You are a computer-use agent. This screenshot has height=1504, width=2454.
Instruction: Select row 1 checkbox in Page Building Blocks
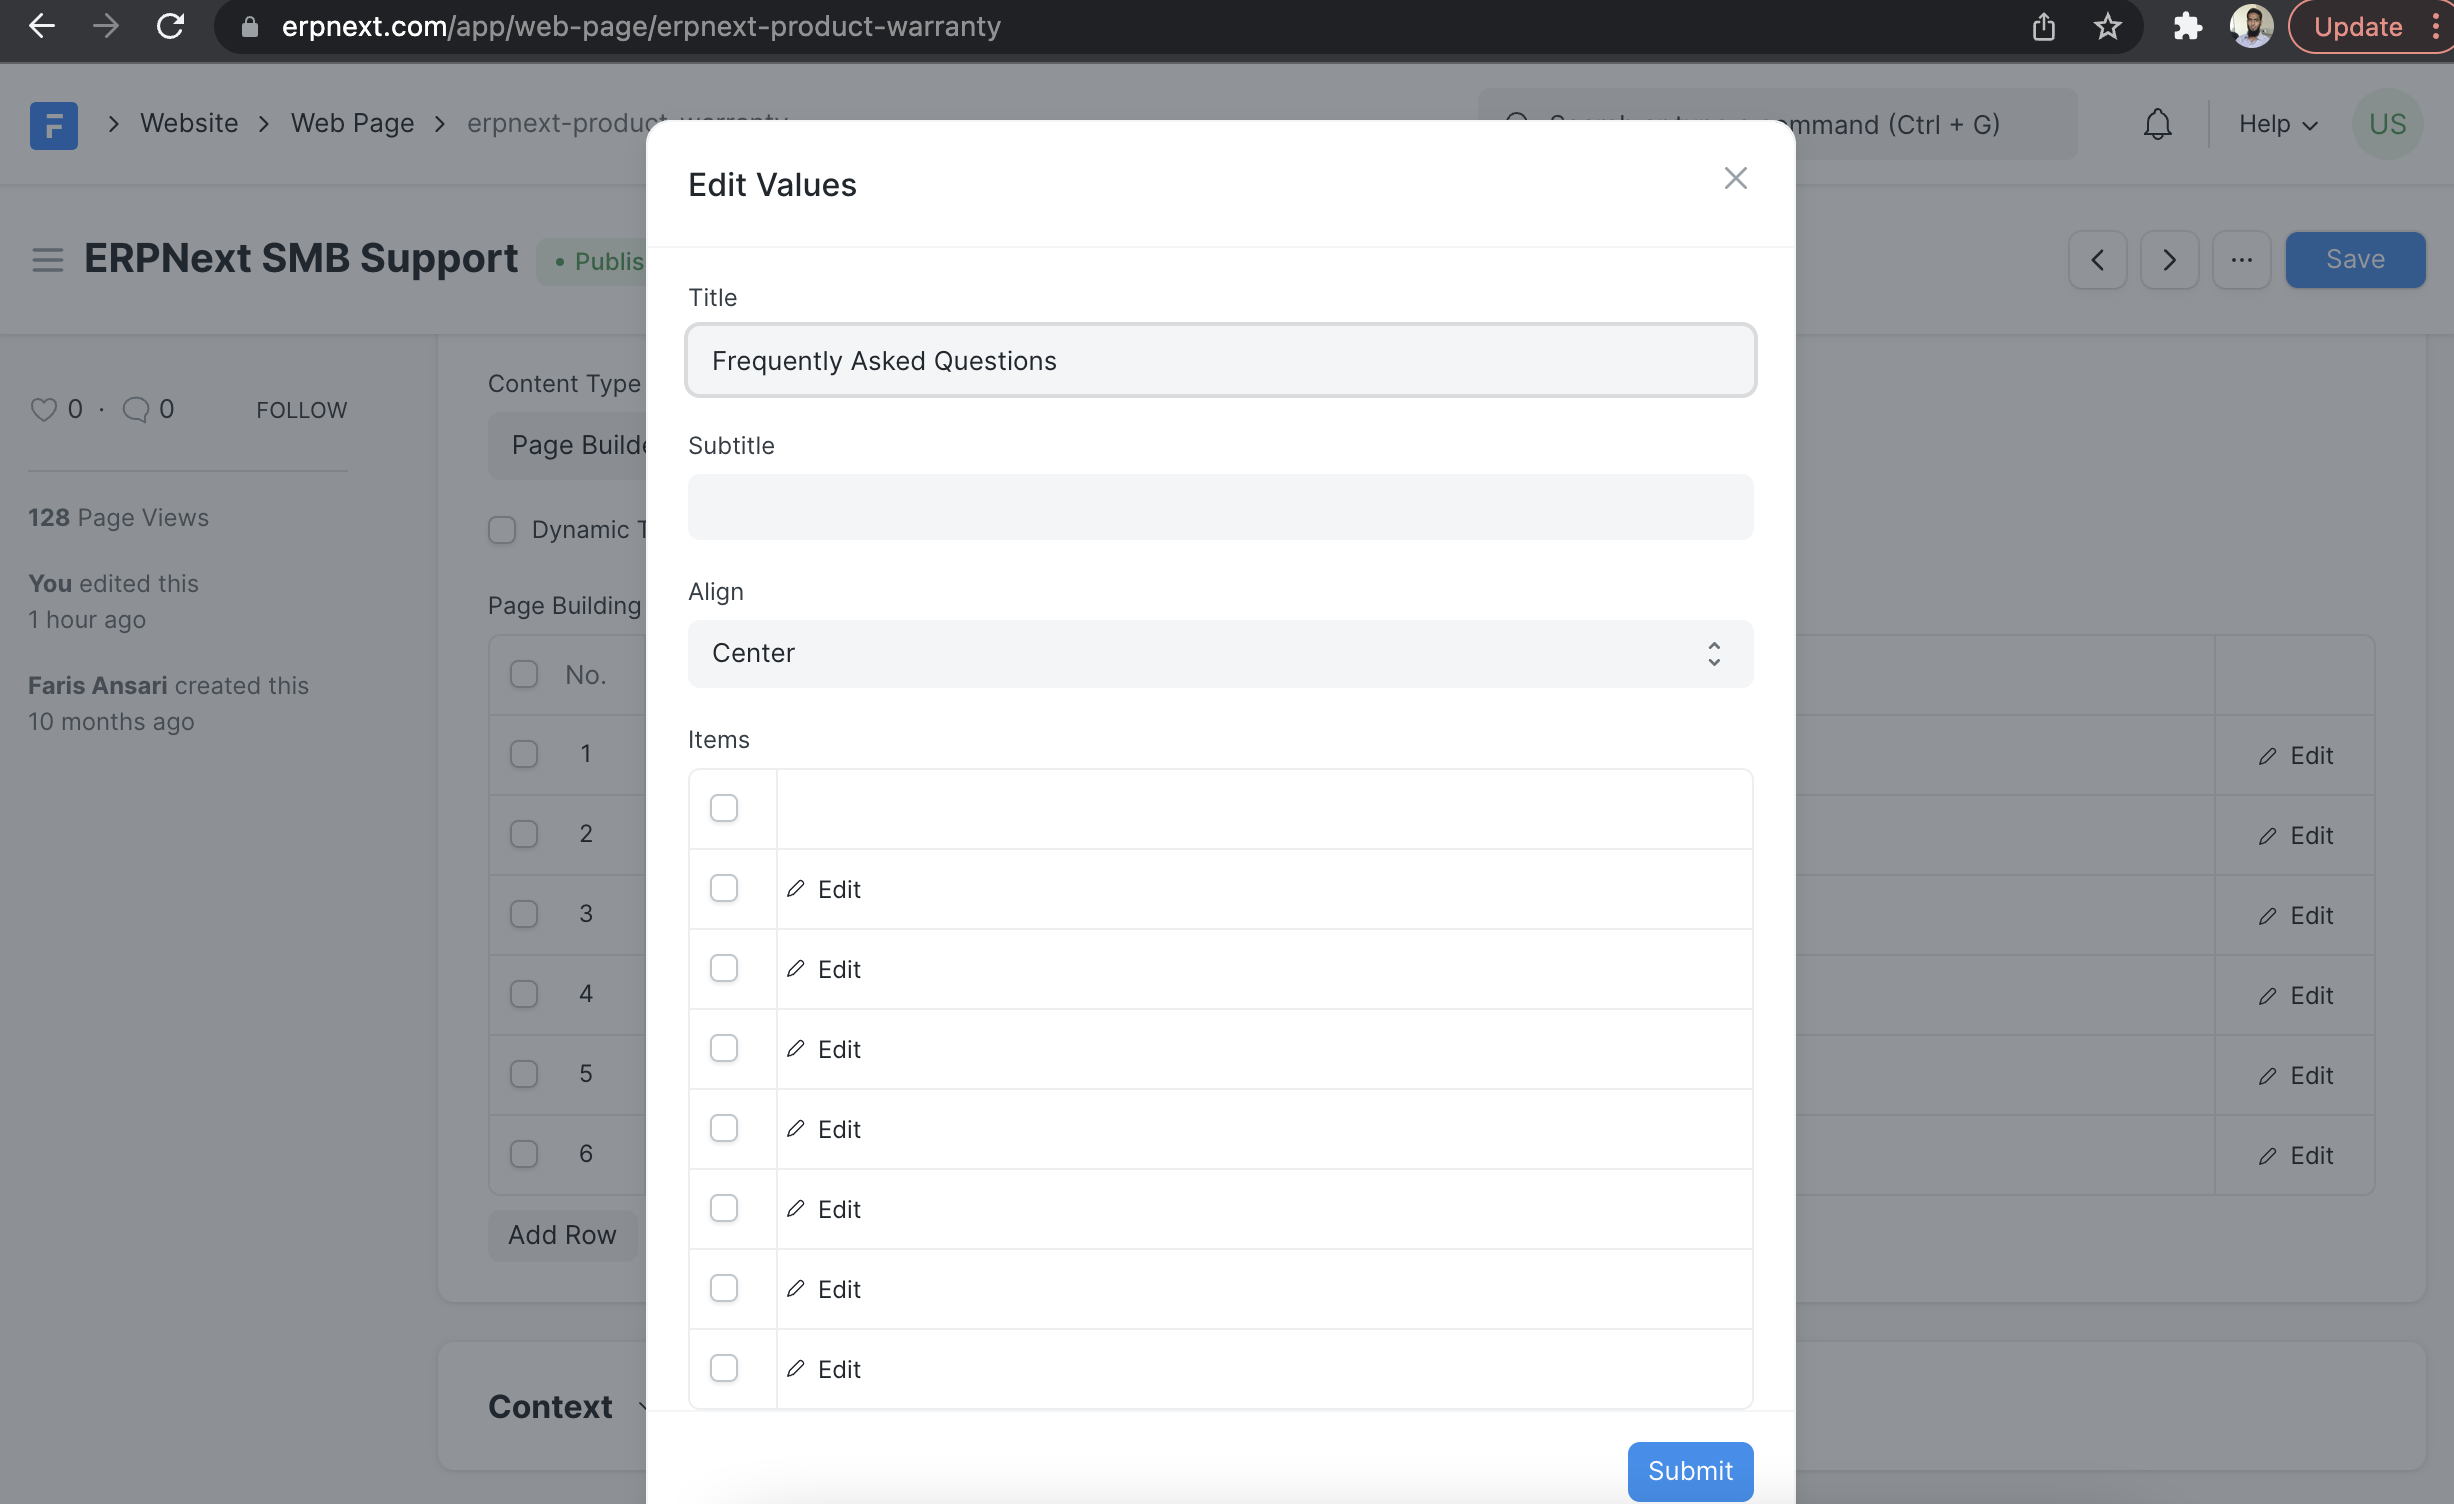(524, 754)
